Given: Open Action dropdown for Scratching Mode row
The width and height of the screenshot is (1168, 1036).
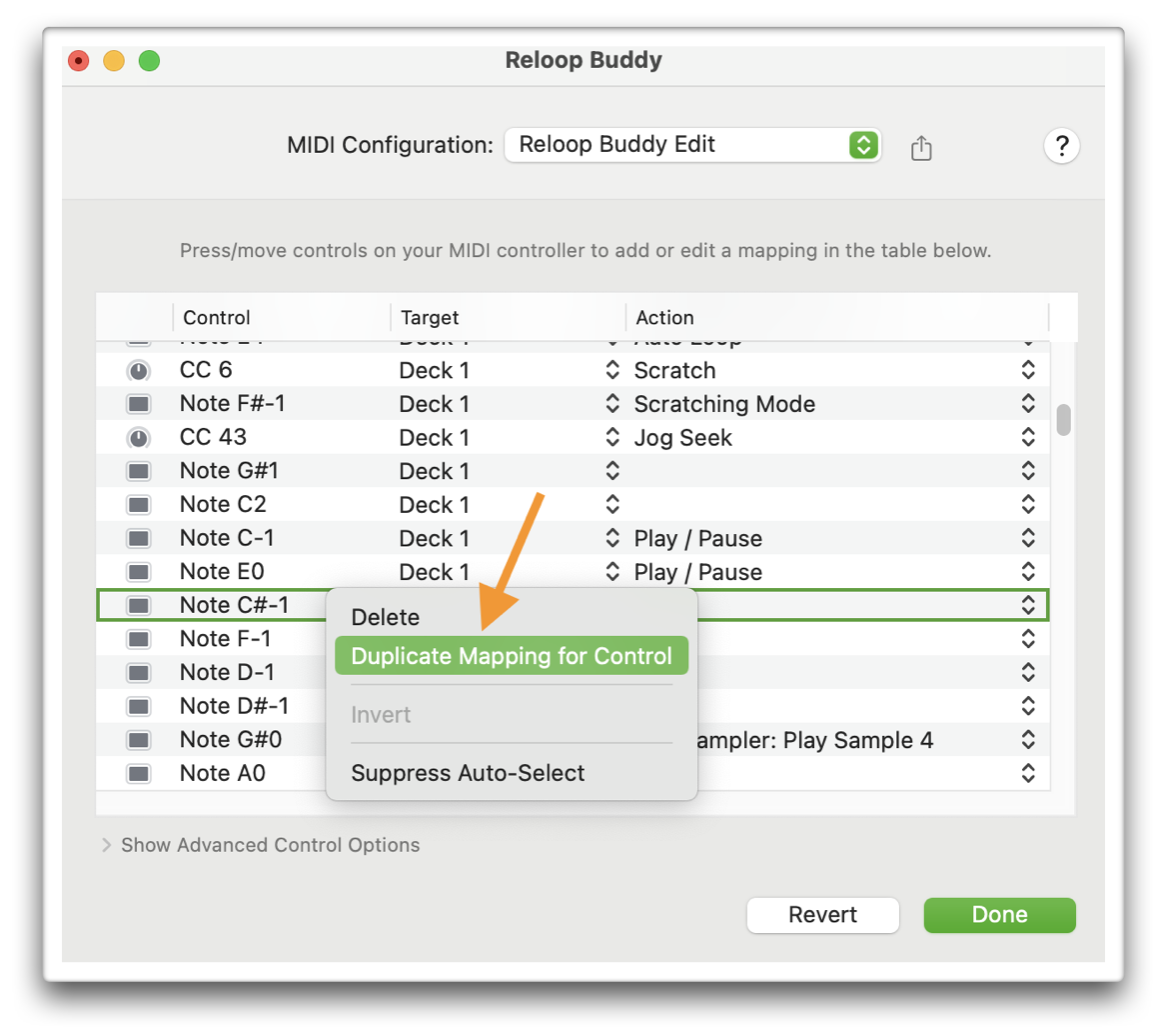Looking at the screenshot, I should (x=1028, y=403).
